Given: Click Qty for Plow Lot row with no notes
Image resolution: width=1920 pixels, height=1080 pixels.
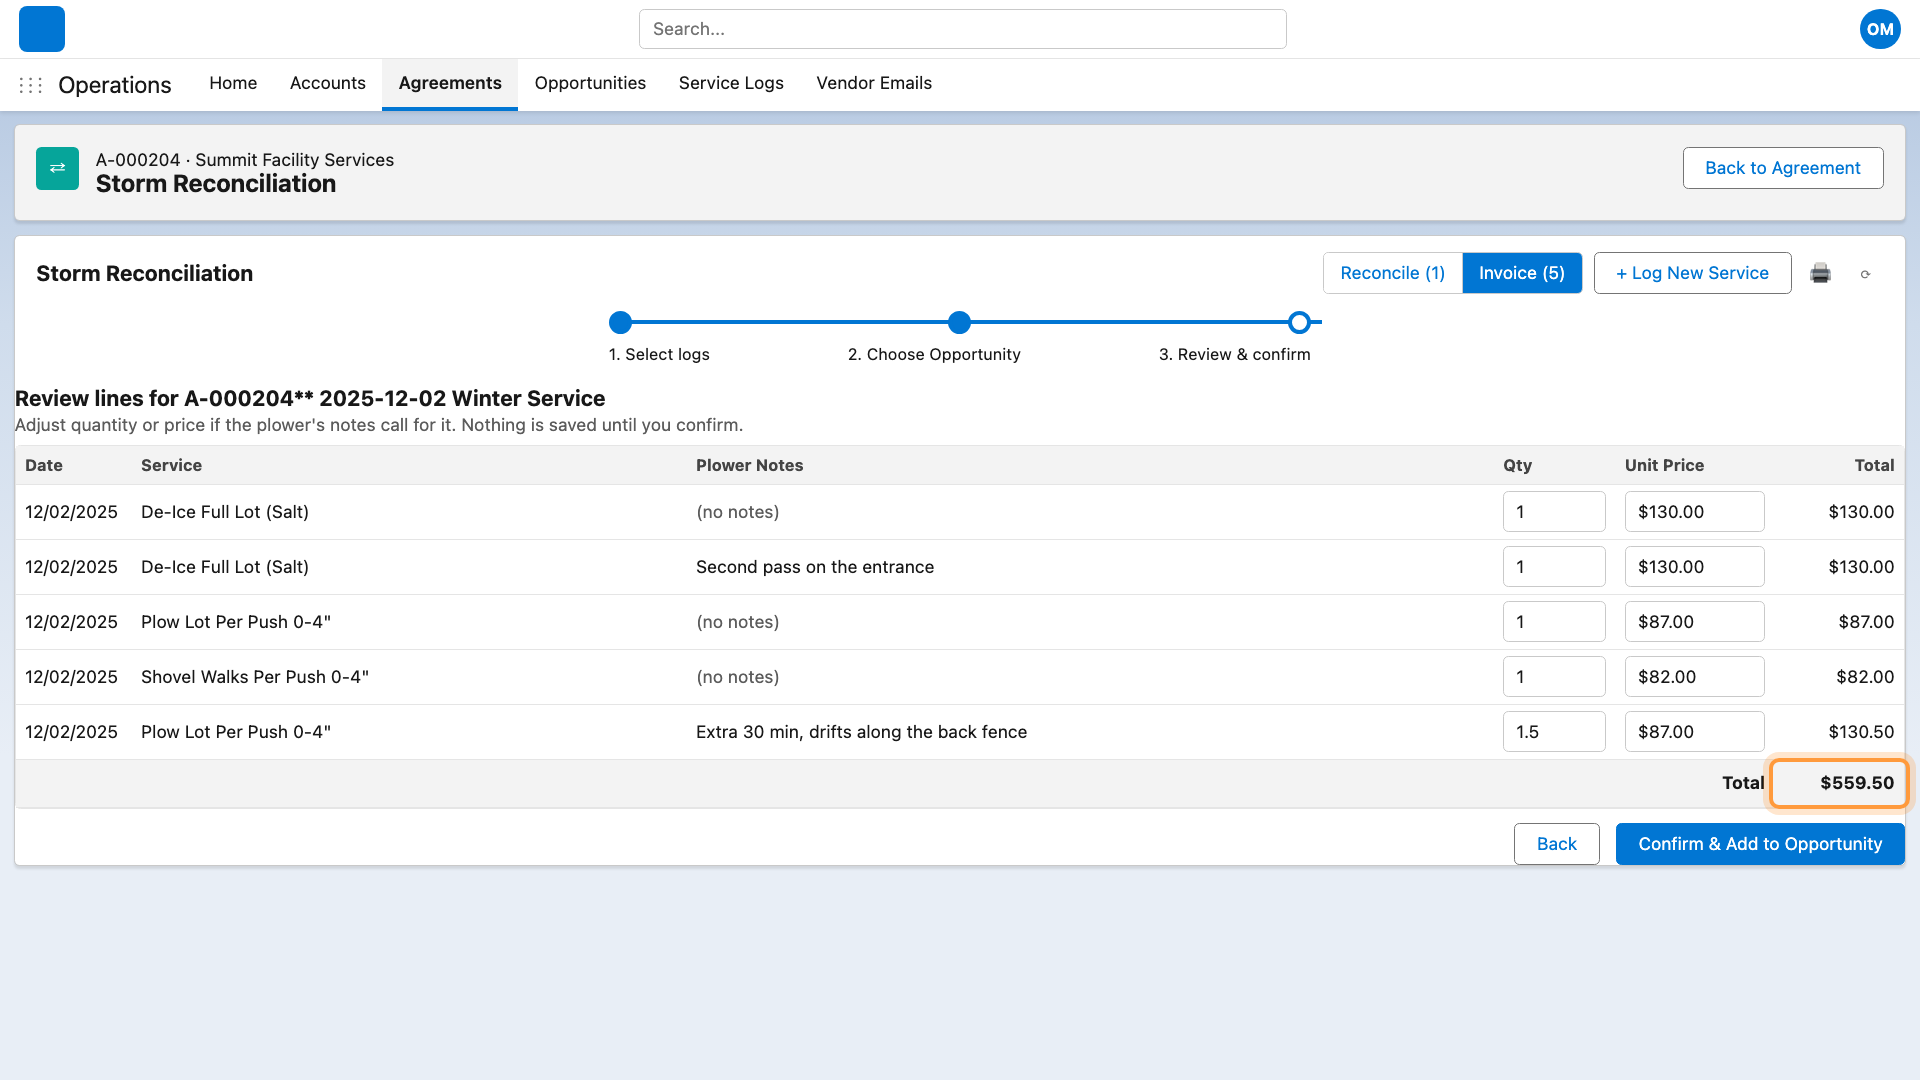Looking at the screenshot, I should pos(1554,622).
